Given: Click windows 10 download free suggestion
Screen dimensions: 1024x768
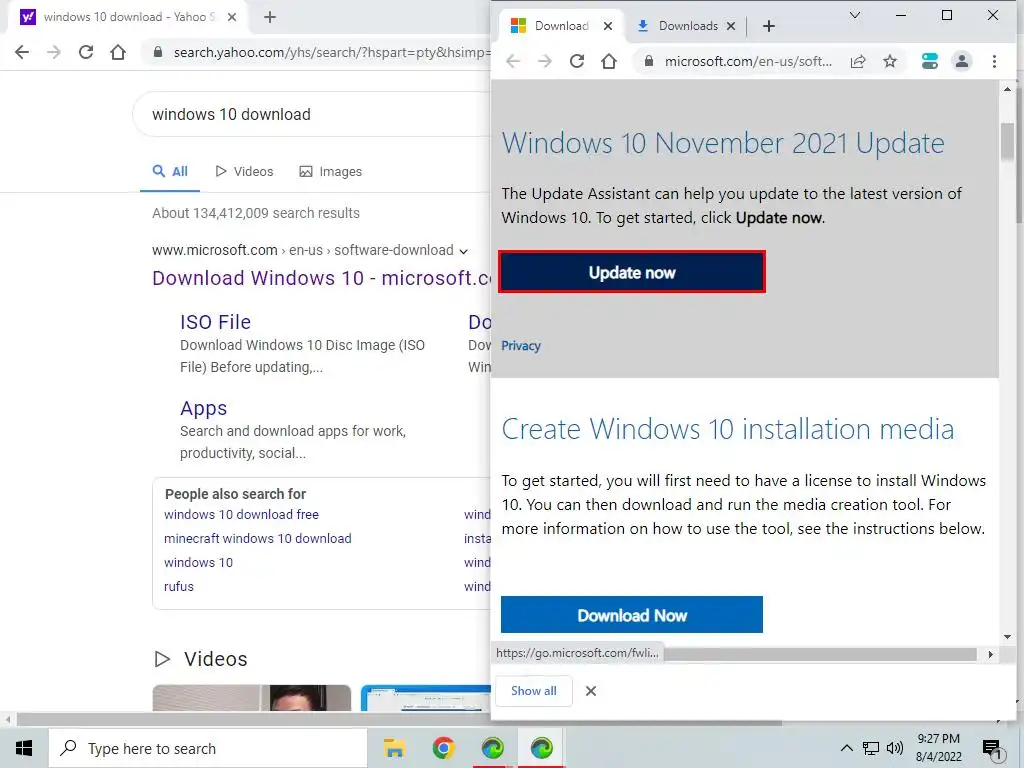Looking at the screenshot, I should pos(242,515).
